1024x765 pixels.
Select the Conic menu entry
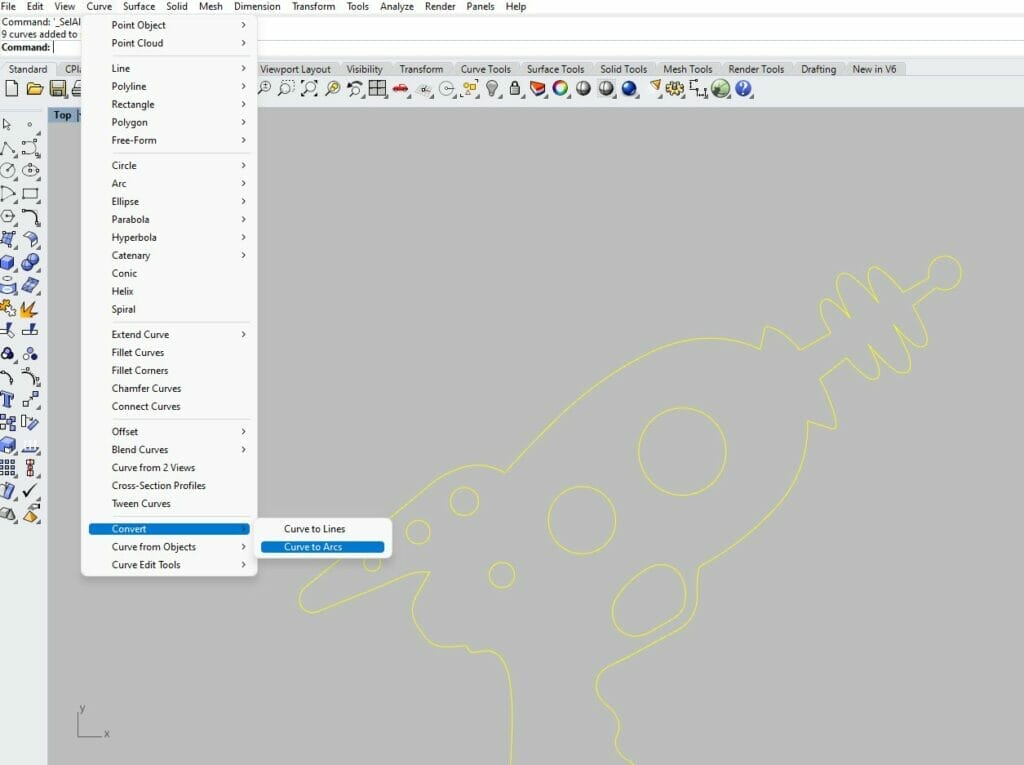169,273
